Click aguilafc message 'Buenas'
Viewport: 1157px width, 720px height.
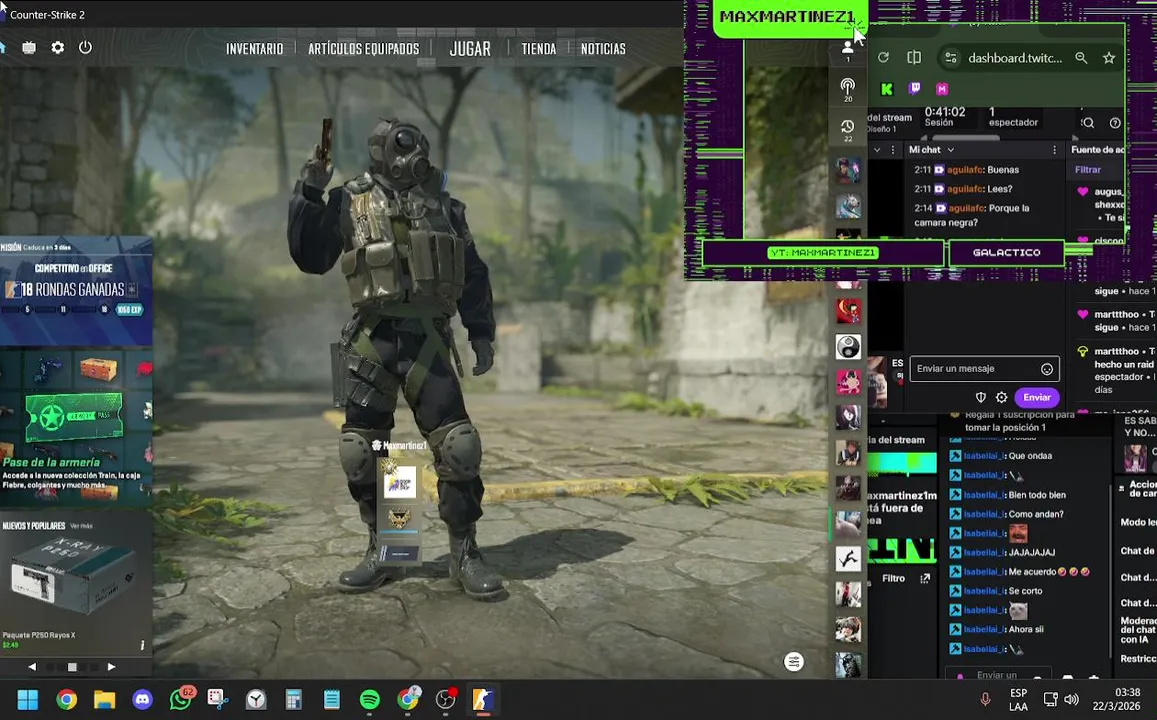pyautogui.click(x=967, y=170)
